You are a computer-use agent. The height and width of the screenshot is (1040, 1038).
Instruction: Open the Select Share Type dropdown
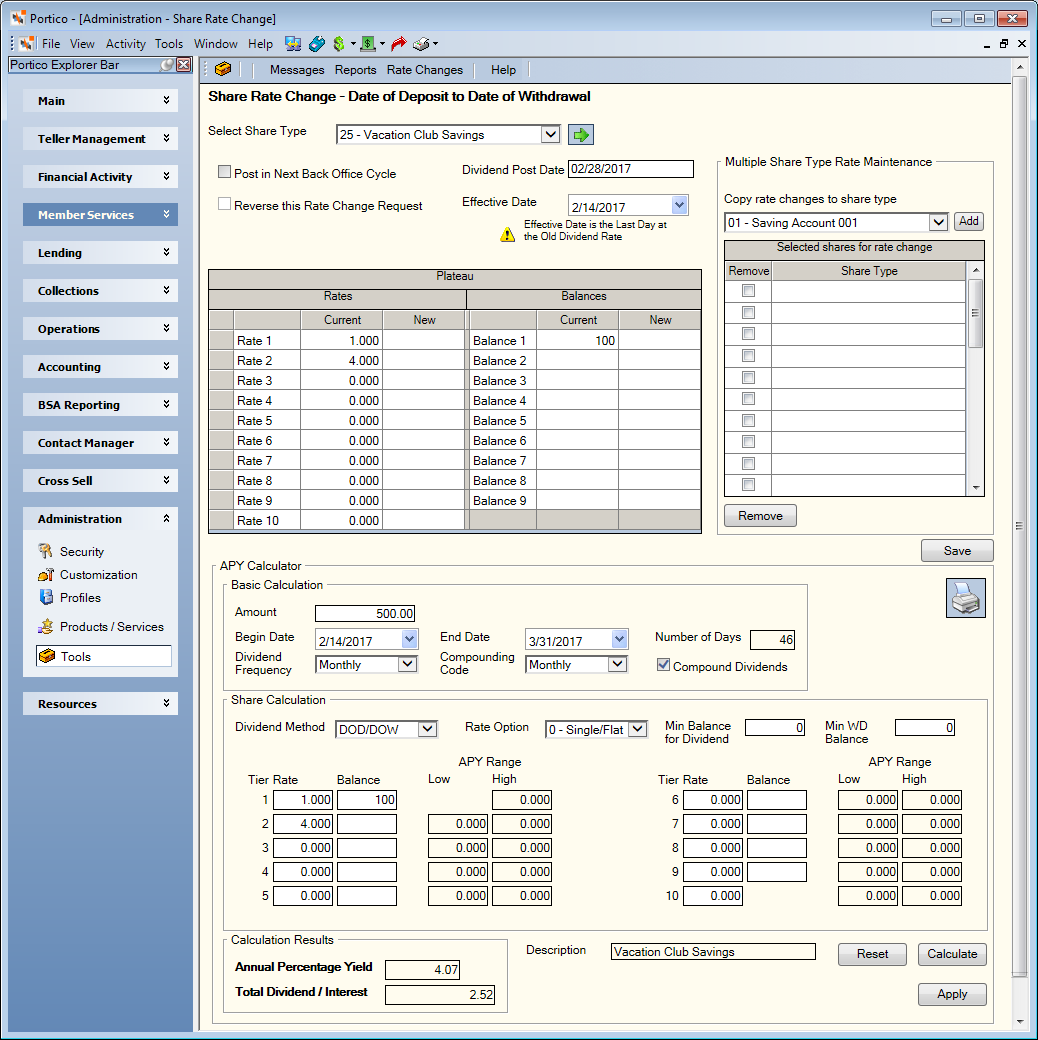[550, 135]
